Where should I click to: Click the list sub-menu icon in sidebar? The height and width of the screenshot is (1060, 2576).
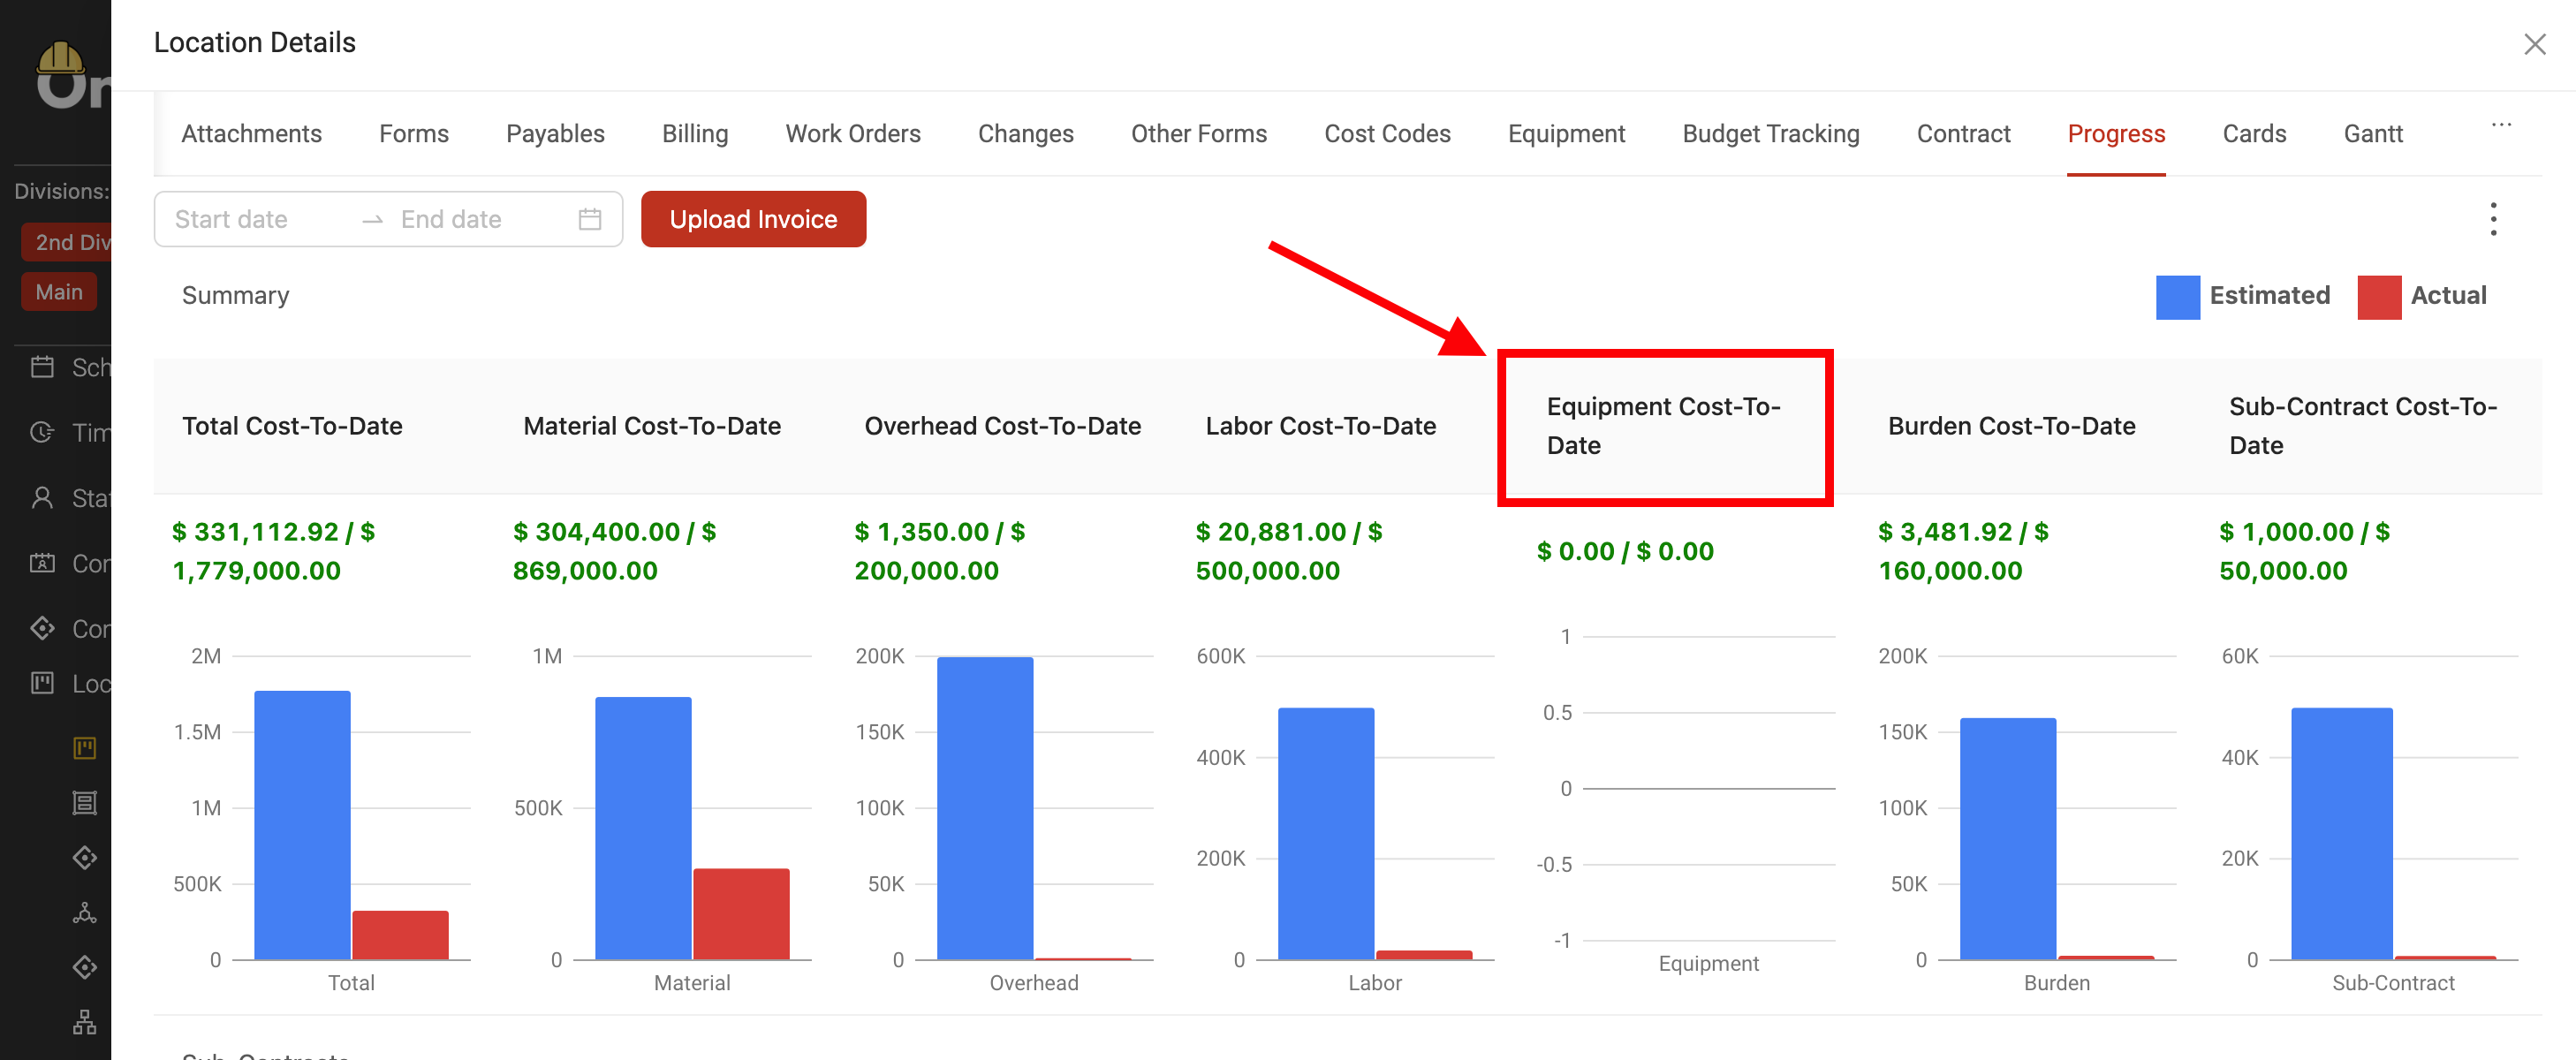coord(85,803)
